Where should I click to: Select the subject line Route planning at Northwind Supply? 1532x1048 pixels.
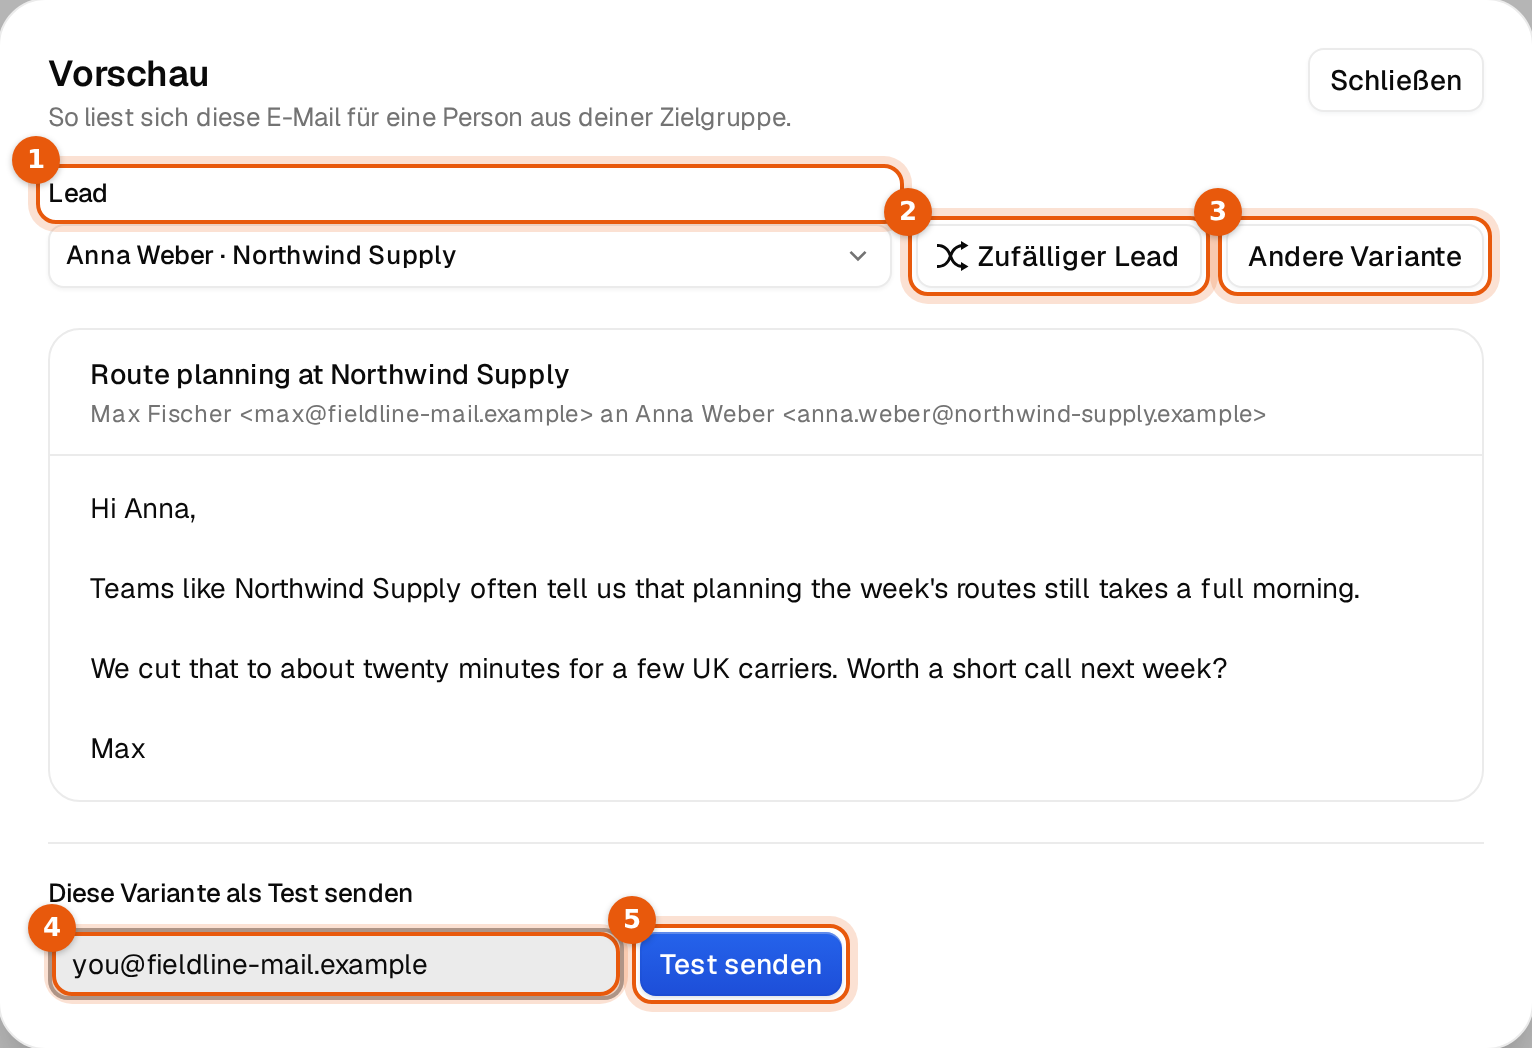pos(330,374)
